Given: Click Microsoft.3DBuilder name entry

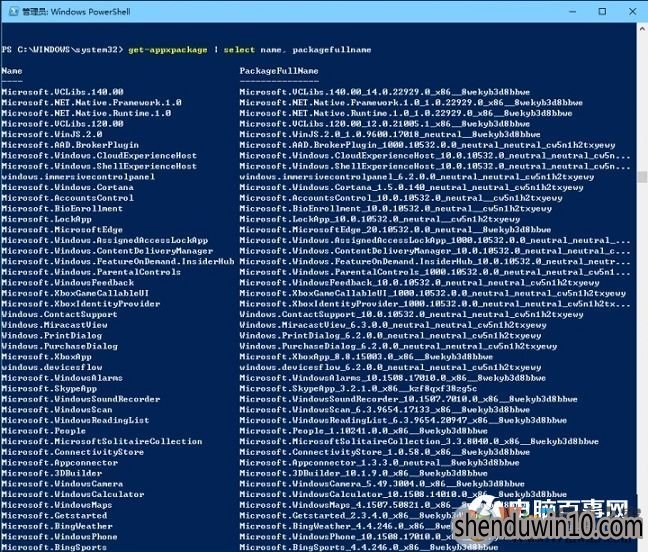Looking at the screenshot, I should pos(52,473).
